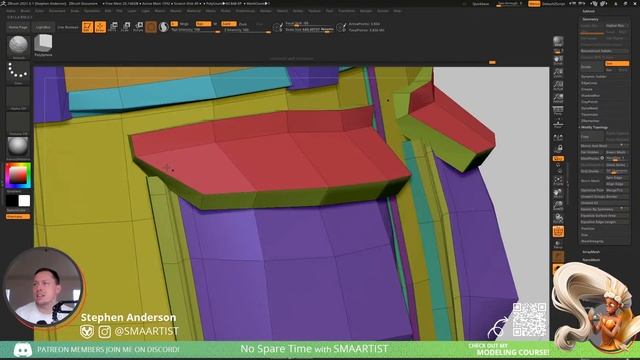Screen dimensions: 640x360
Task: Toggle Live Boolean button
Action: click(68, 27)
